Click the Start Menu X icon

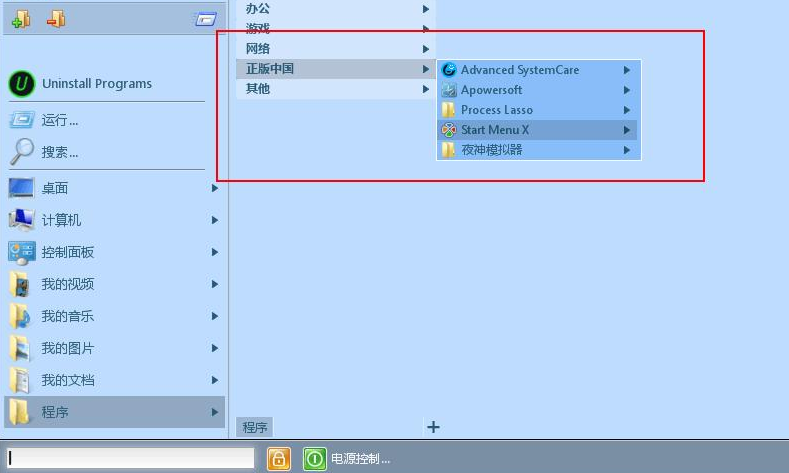[449, 130]
